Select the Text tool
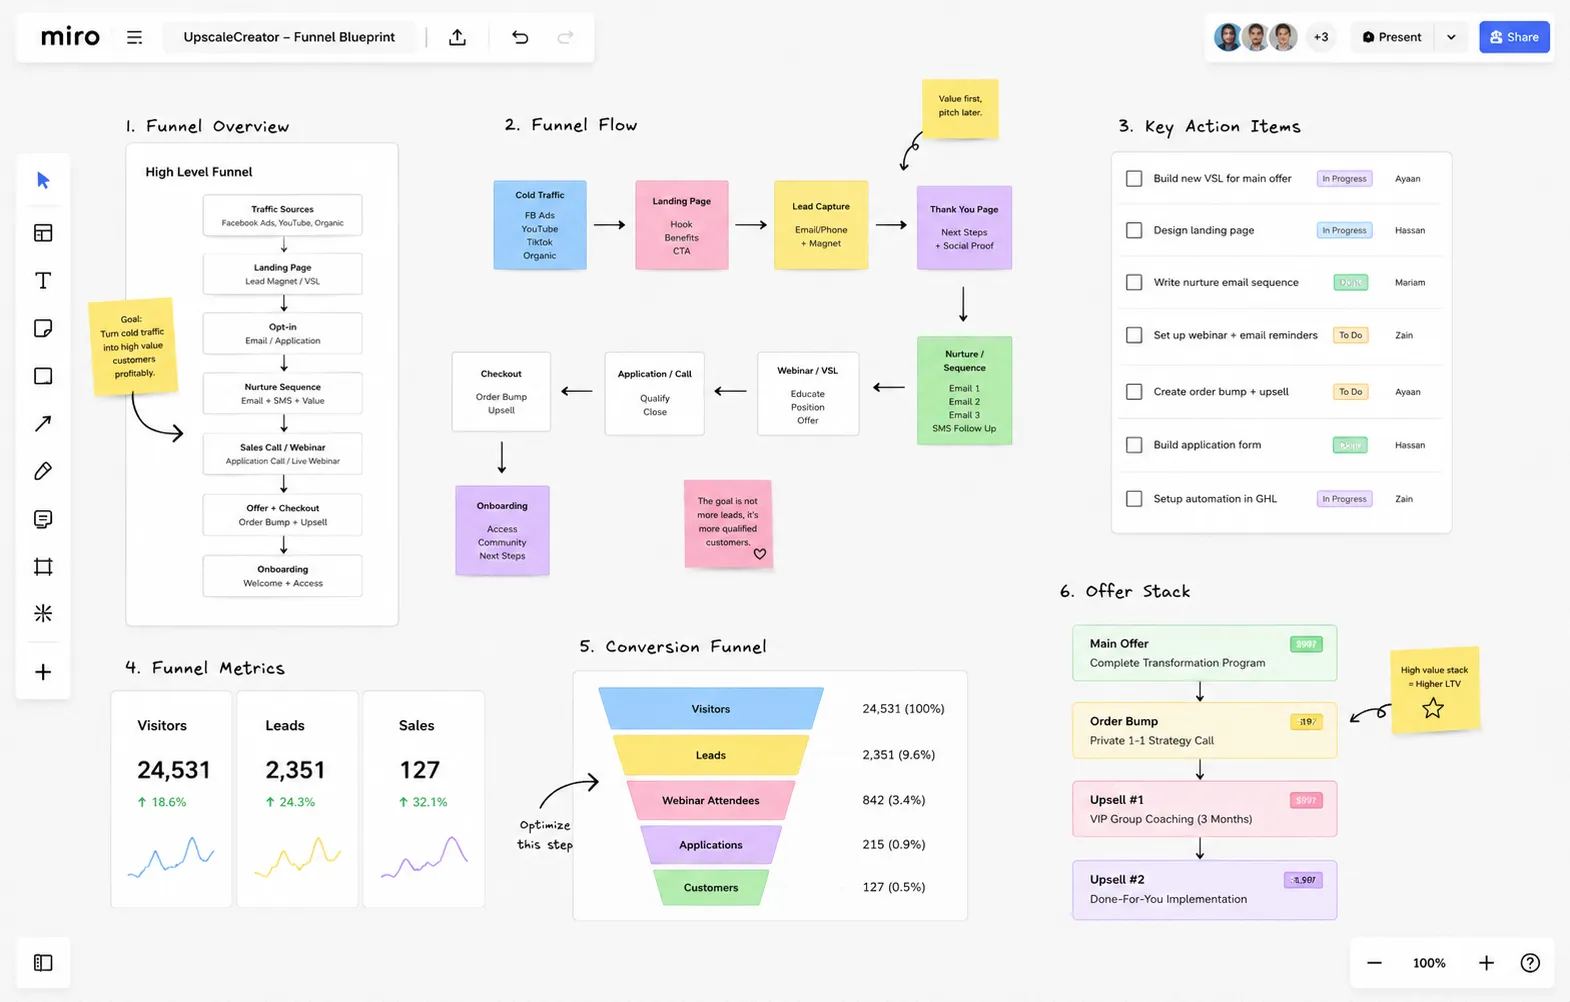This screenshot has width=1570, height=1002. click(43, 281)
